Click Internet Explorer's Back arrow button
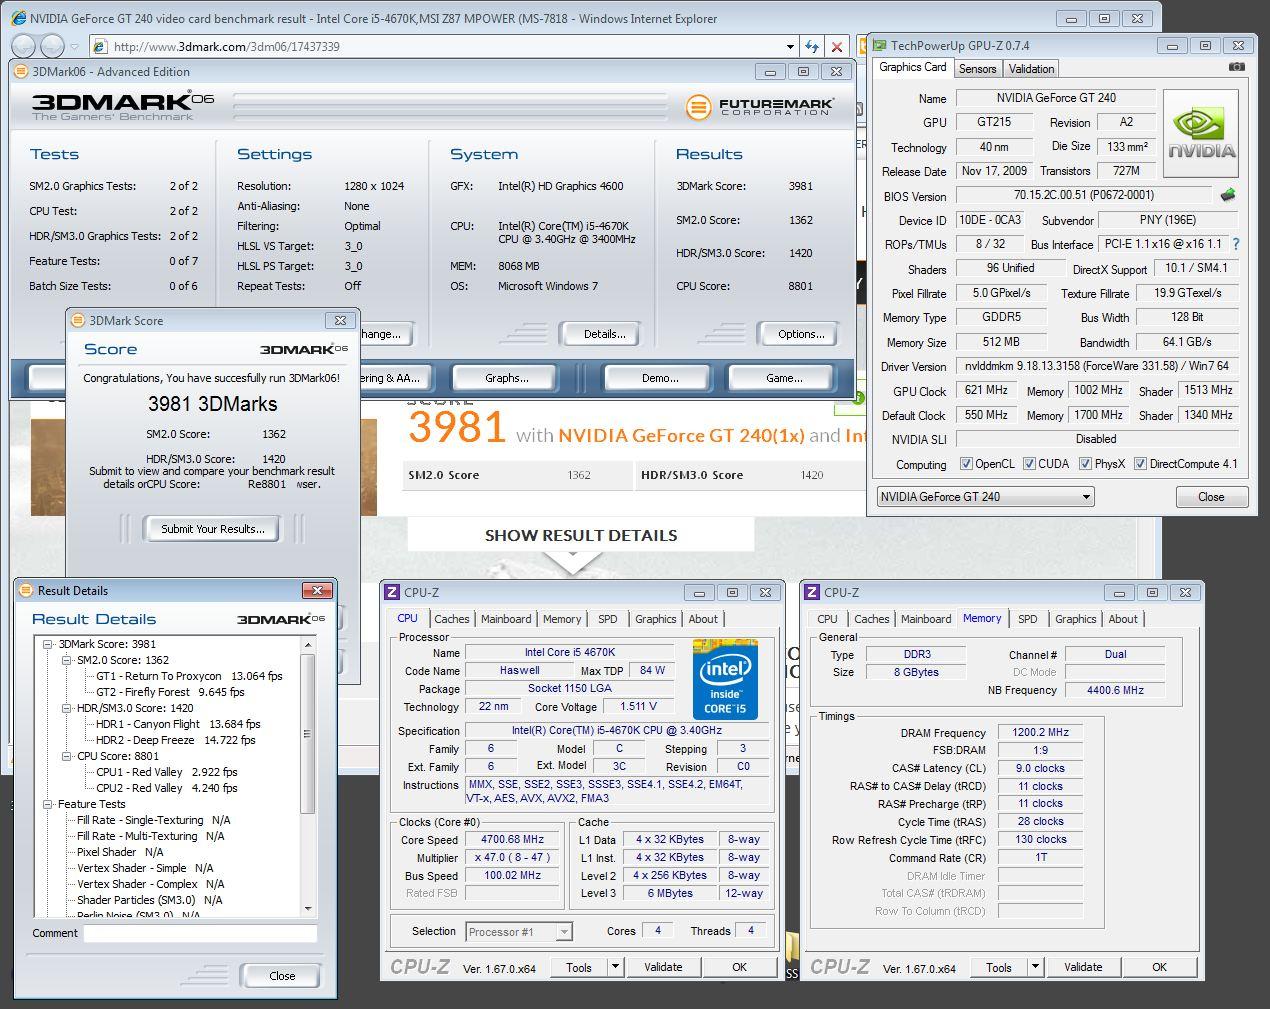1270x1009 pixels. 24,46
